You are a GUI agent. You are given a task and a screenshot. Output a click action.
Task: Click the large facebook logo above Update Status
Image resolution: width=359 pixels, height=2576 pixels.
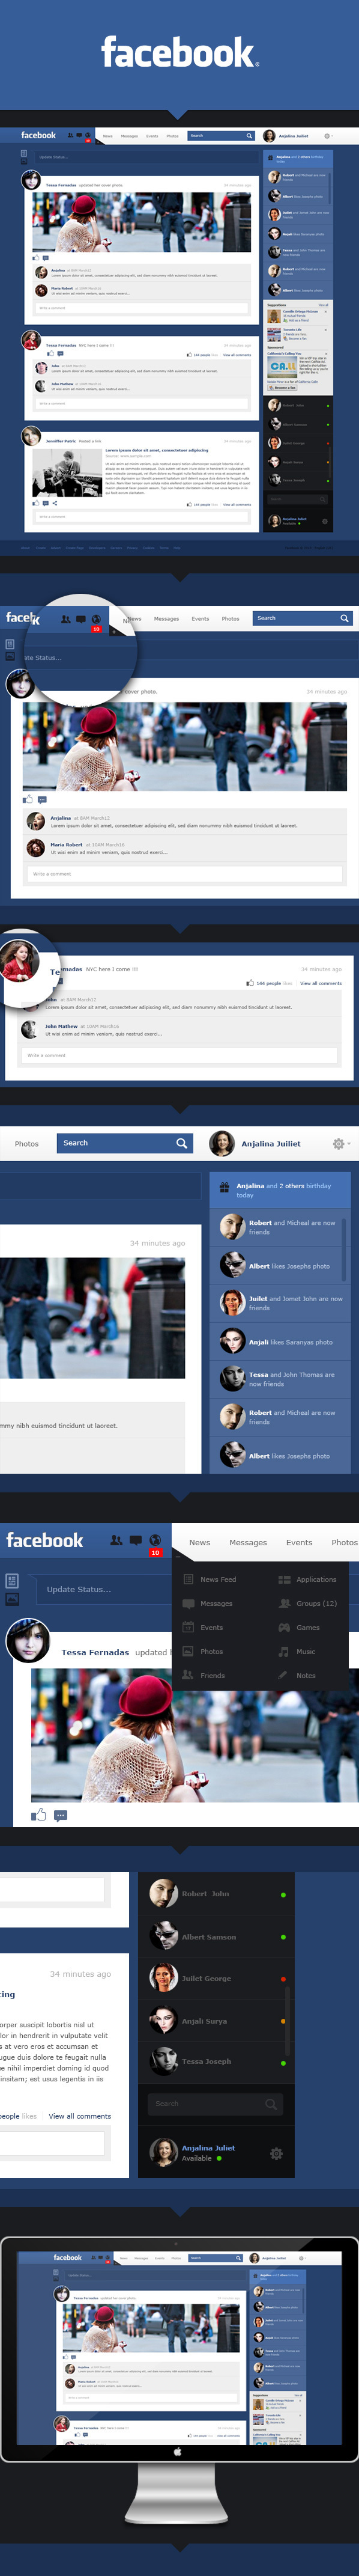tap(44, 1540)
